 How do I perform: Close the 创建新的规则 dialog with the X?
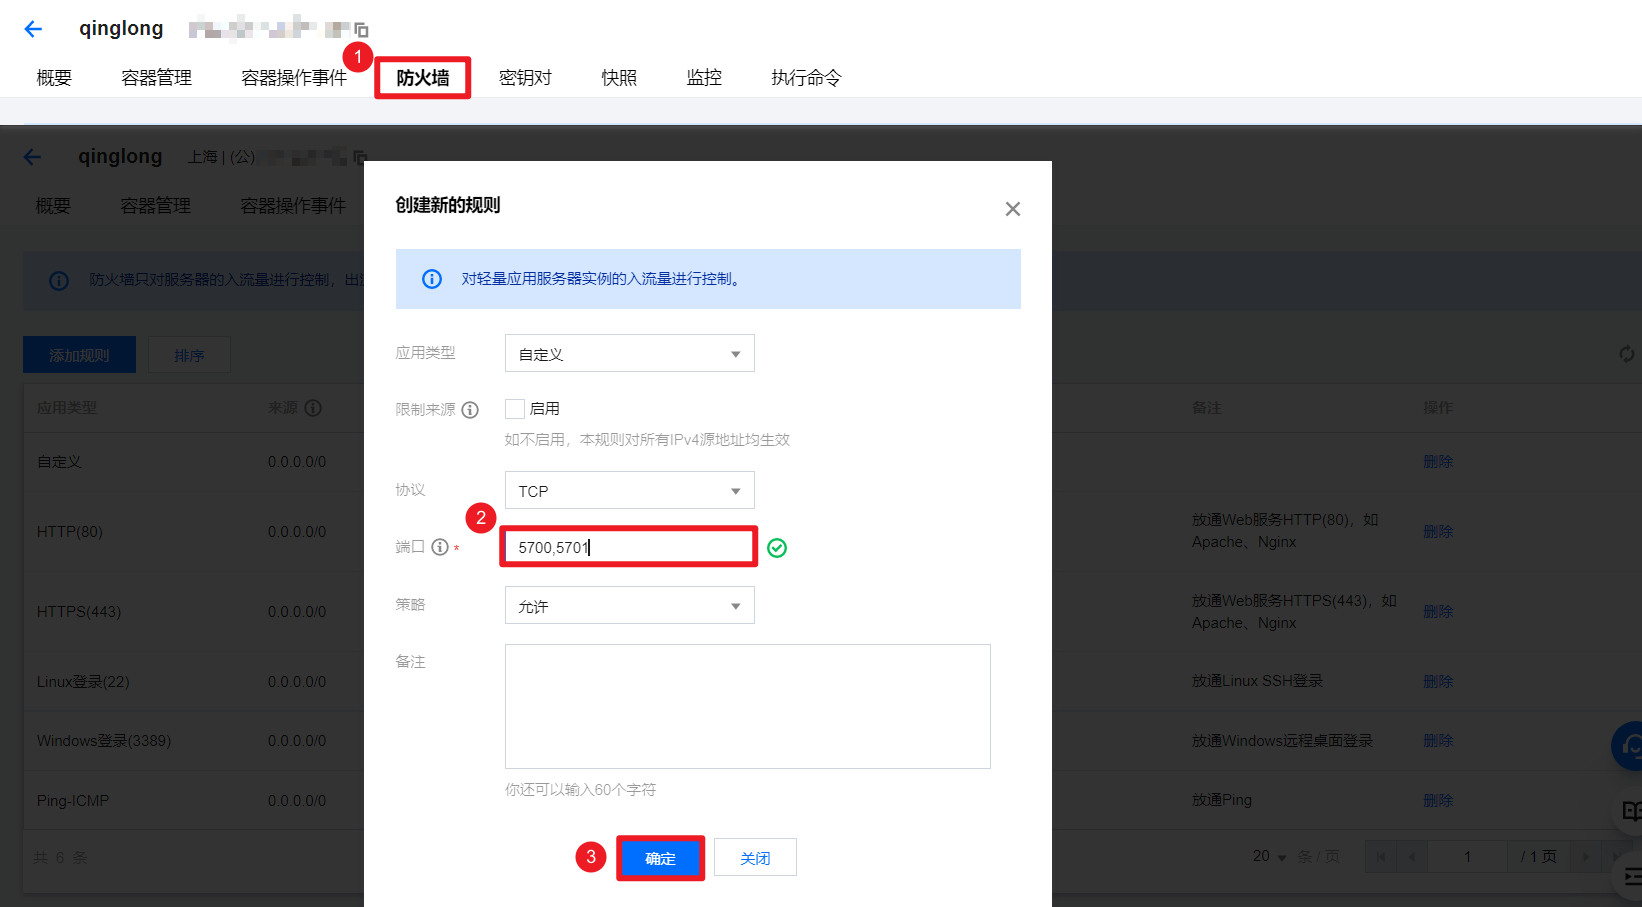(1013, 209)
